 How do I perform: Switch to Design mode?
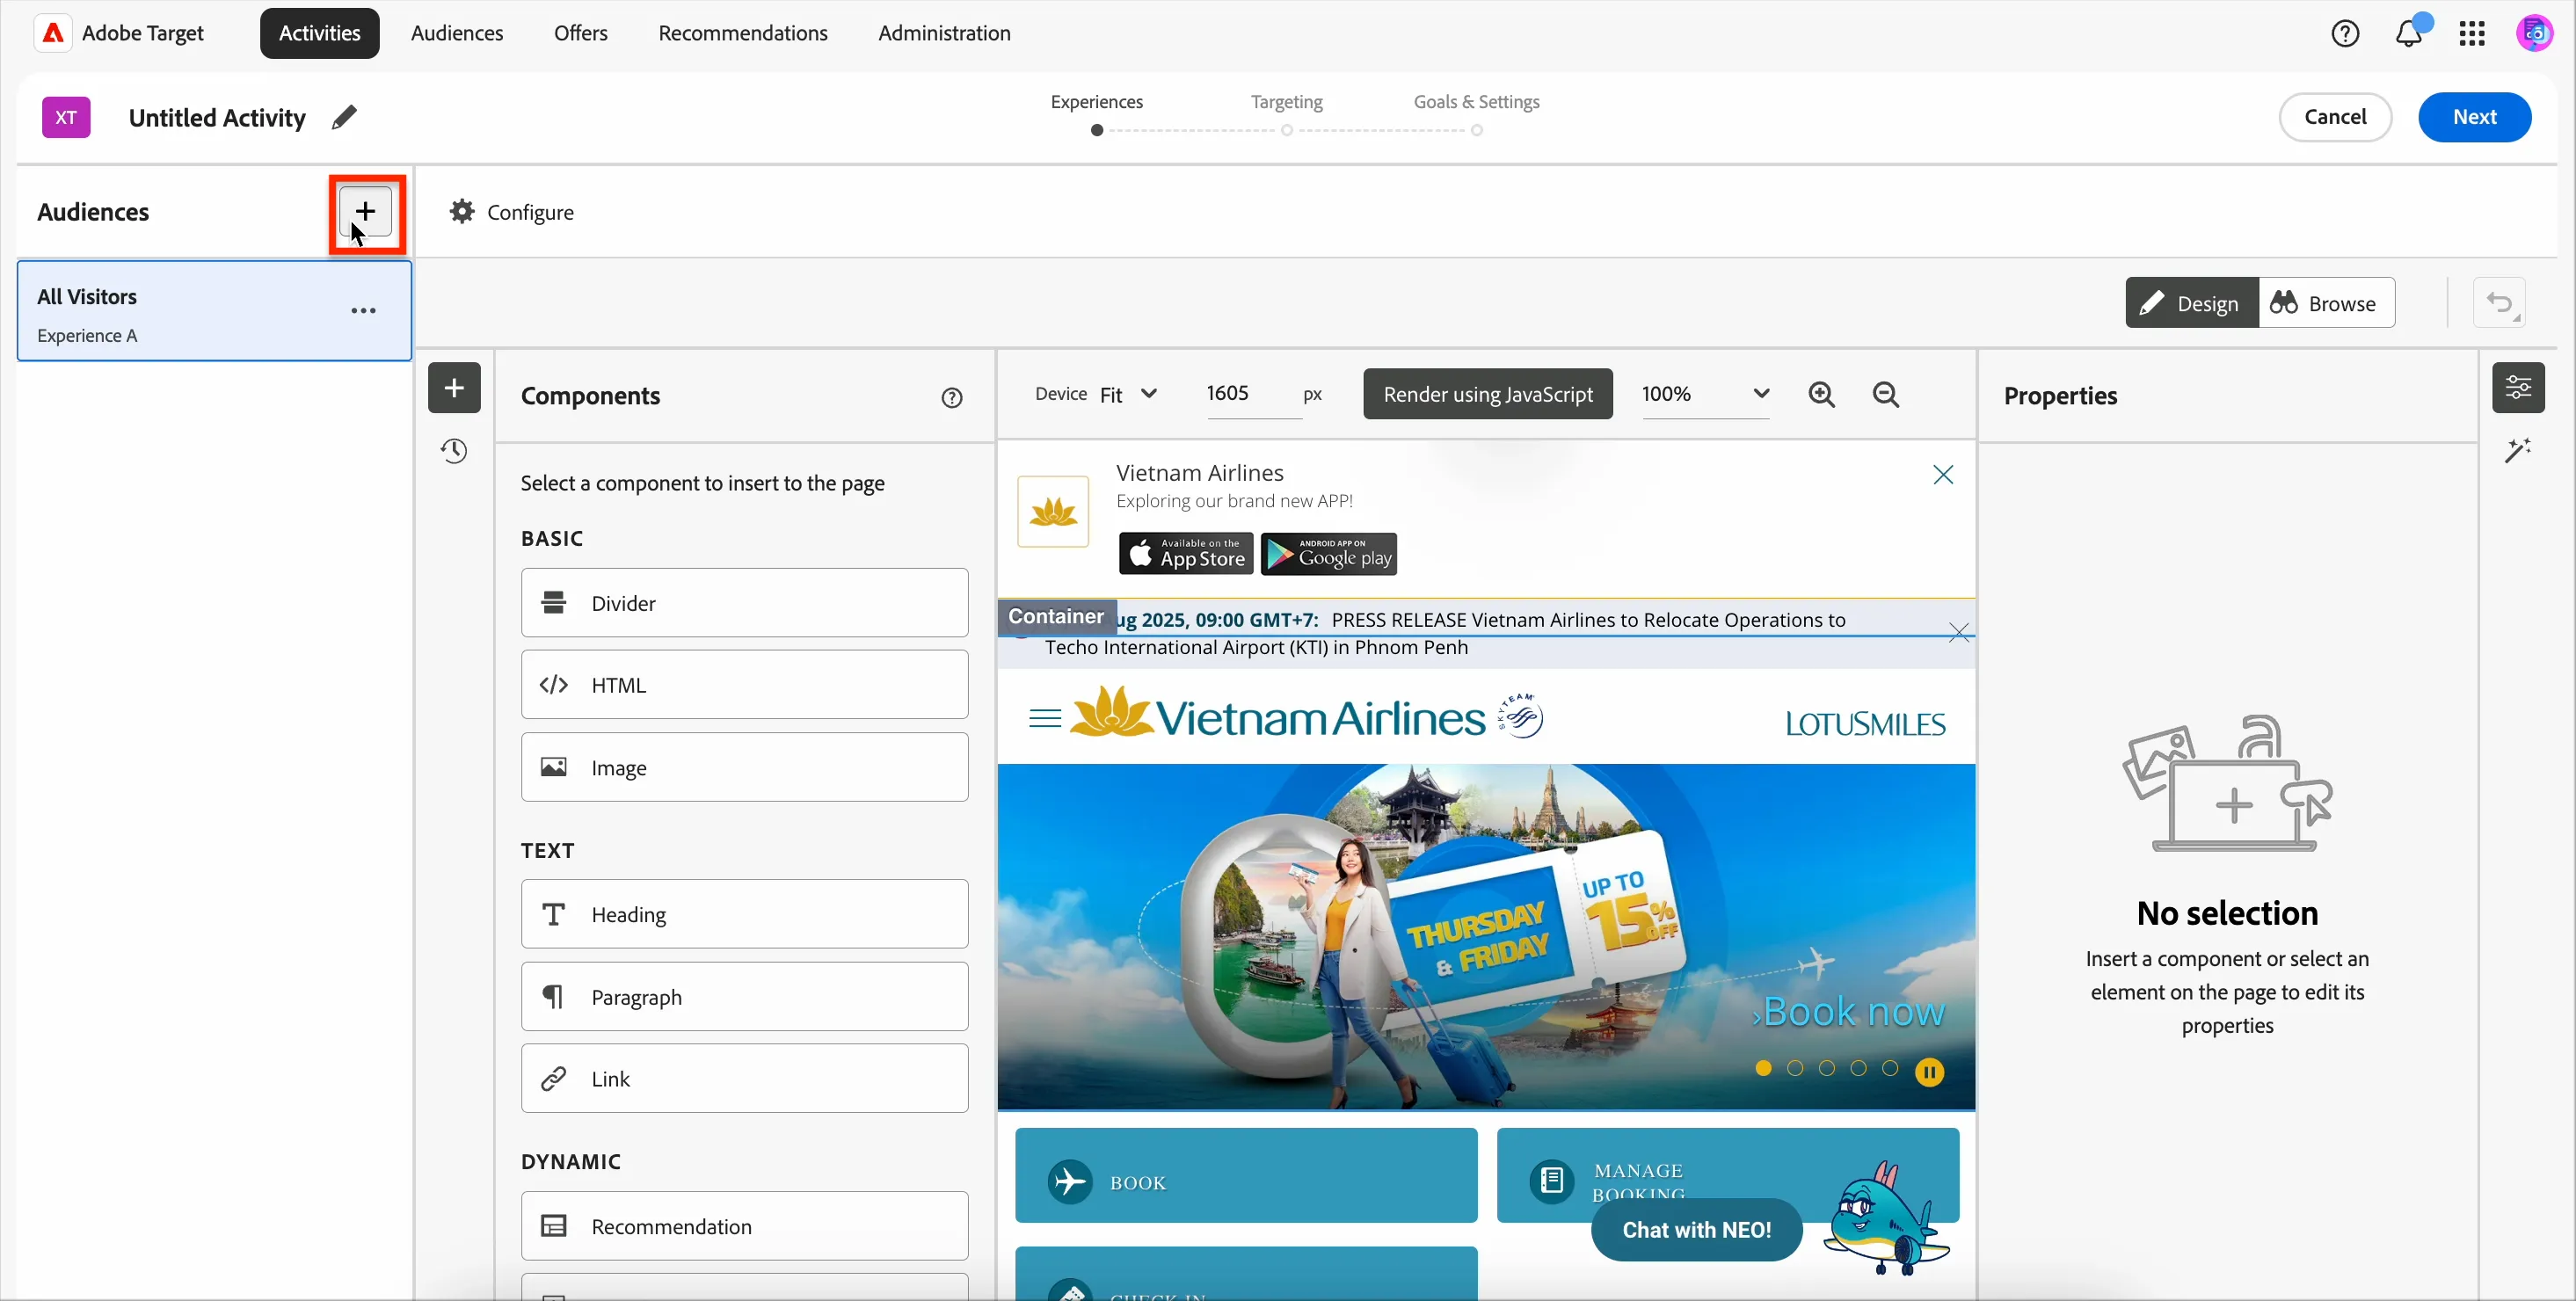tap(2191, 303)
